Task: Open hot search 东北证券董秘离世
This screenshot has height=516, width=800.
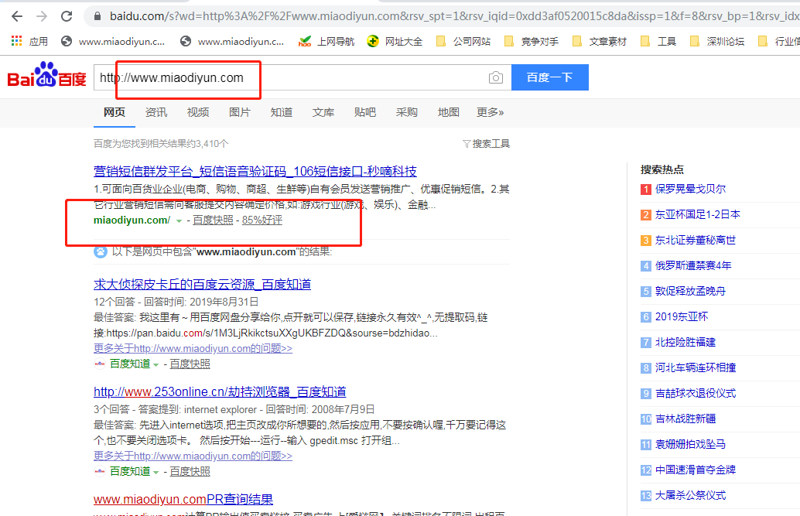Action: 695,240
